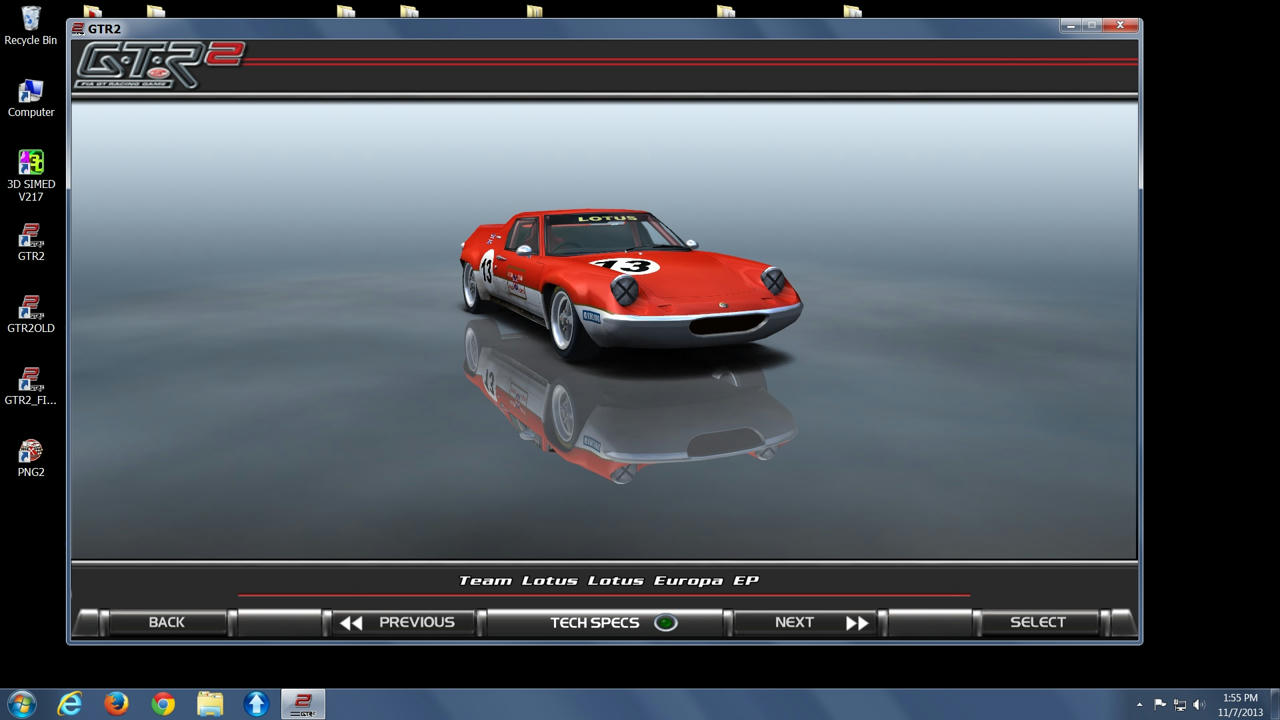
Task: Click the green TECH SPECS indicator light
Action: [665, 623]
